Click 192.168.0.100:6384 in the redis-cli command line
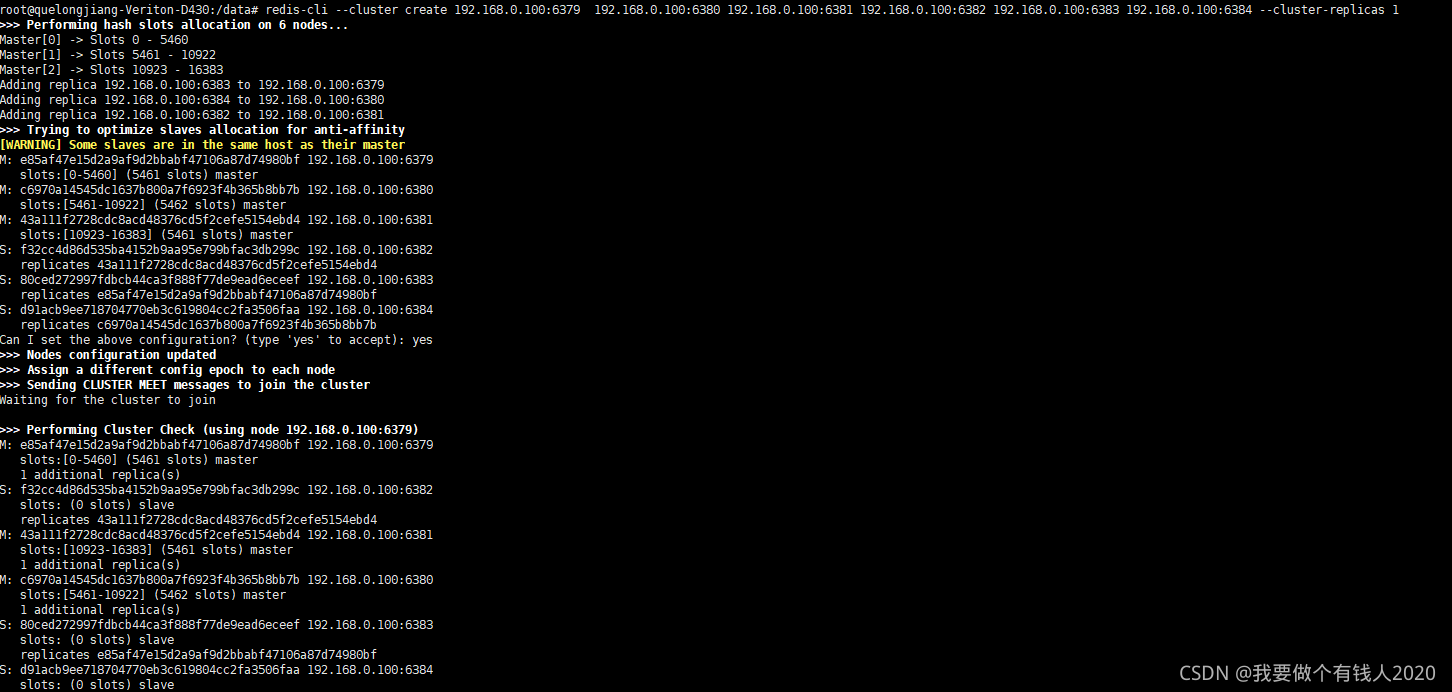 (1189, 9)
